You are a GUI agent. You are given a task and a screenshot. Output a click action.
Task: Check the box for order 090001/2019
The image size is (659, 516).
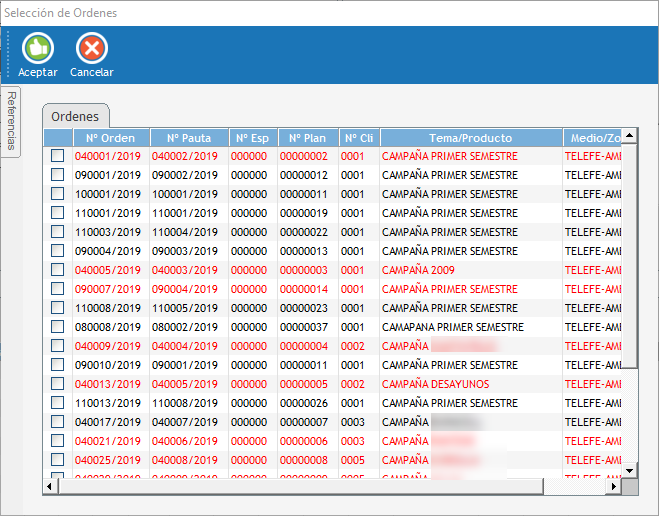coord(57,175)
